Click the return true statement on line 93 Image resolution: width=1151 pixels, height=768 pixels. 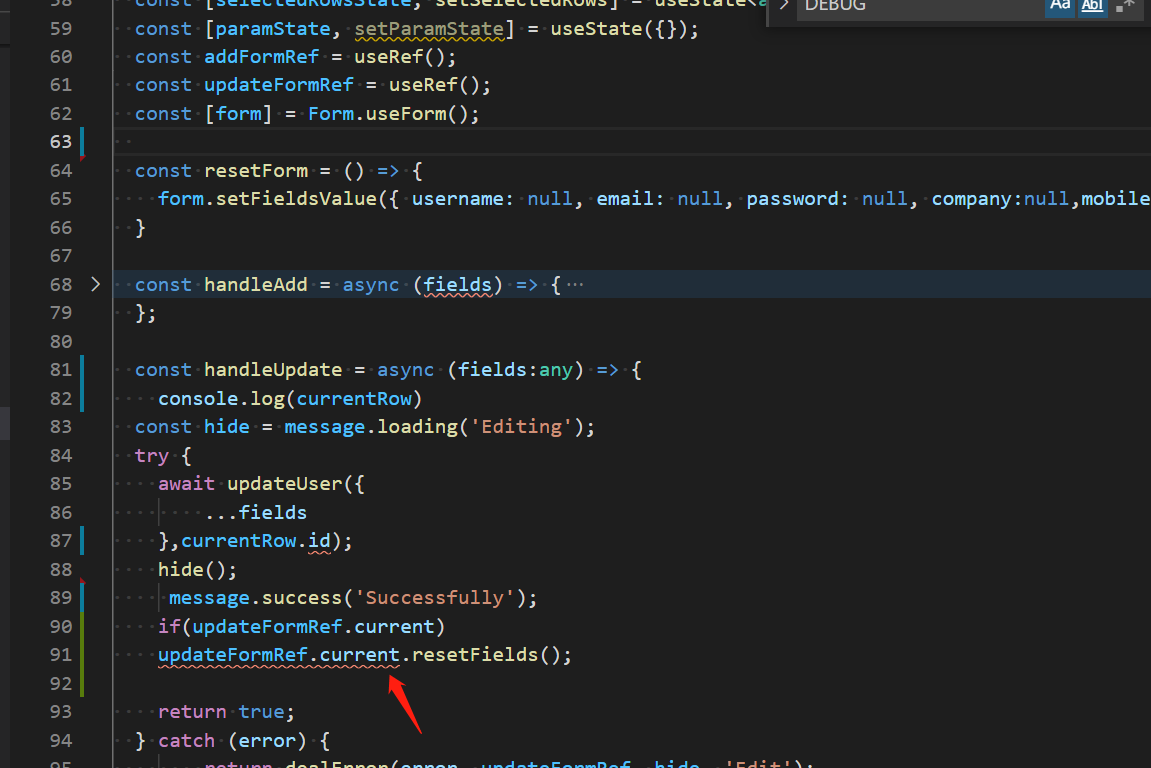click(226, 711)
